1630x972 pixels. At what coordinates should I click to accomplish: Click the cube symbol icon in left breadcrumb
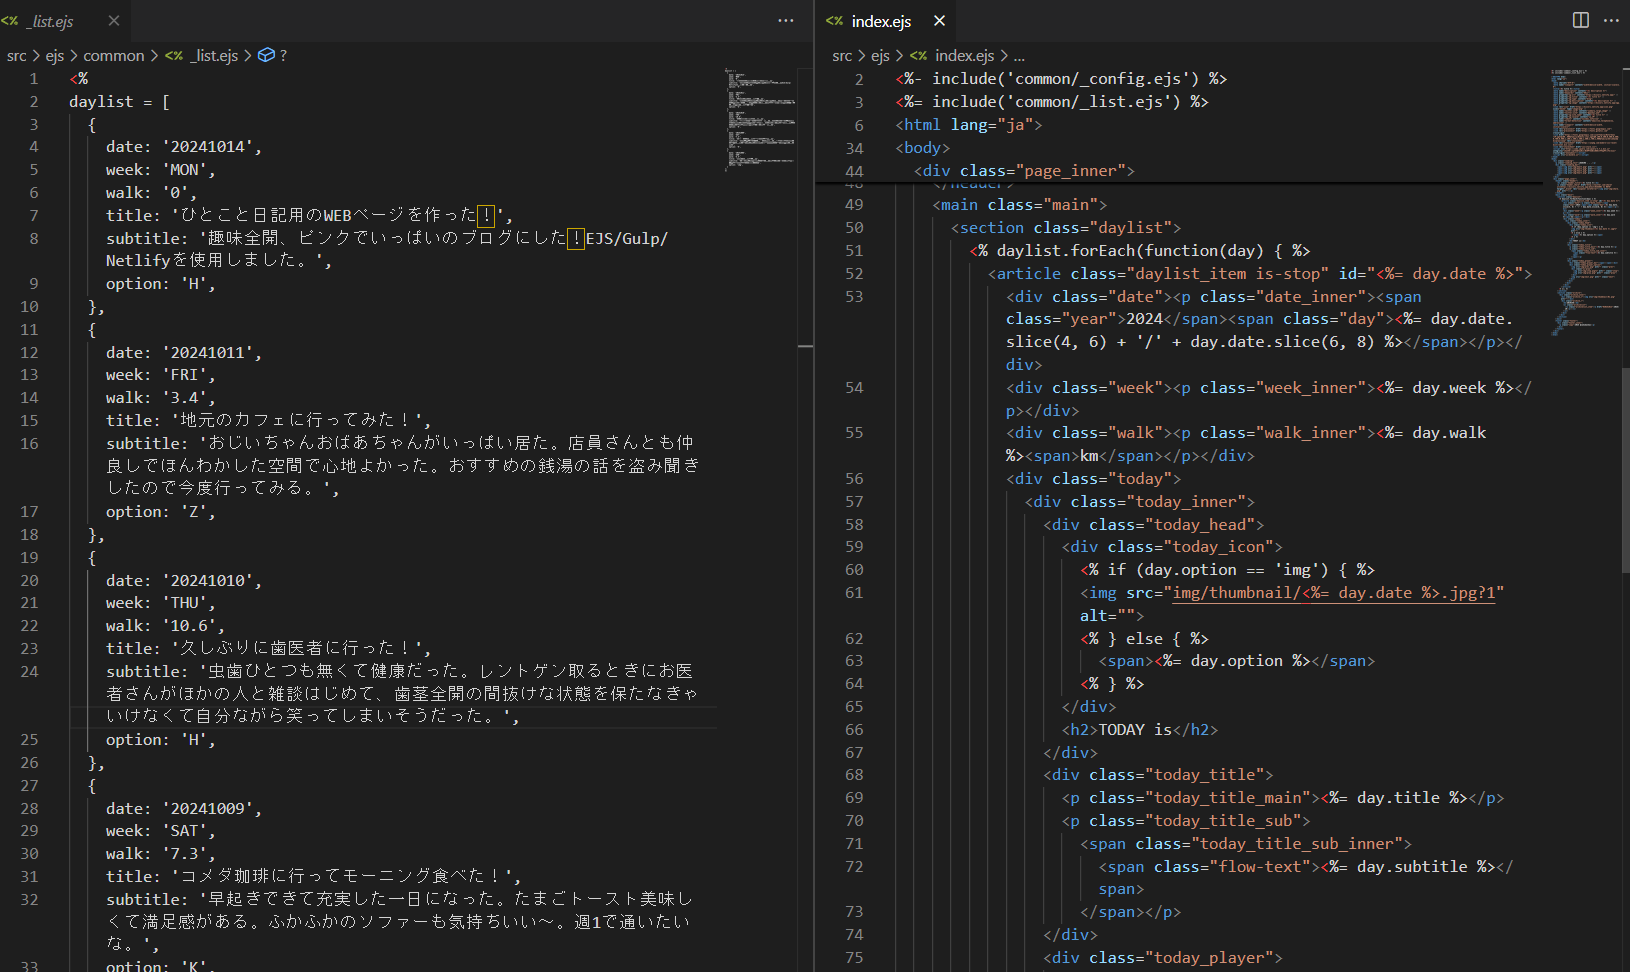point(266,56)
